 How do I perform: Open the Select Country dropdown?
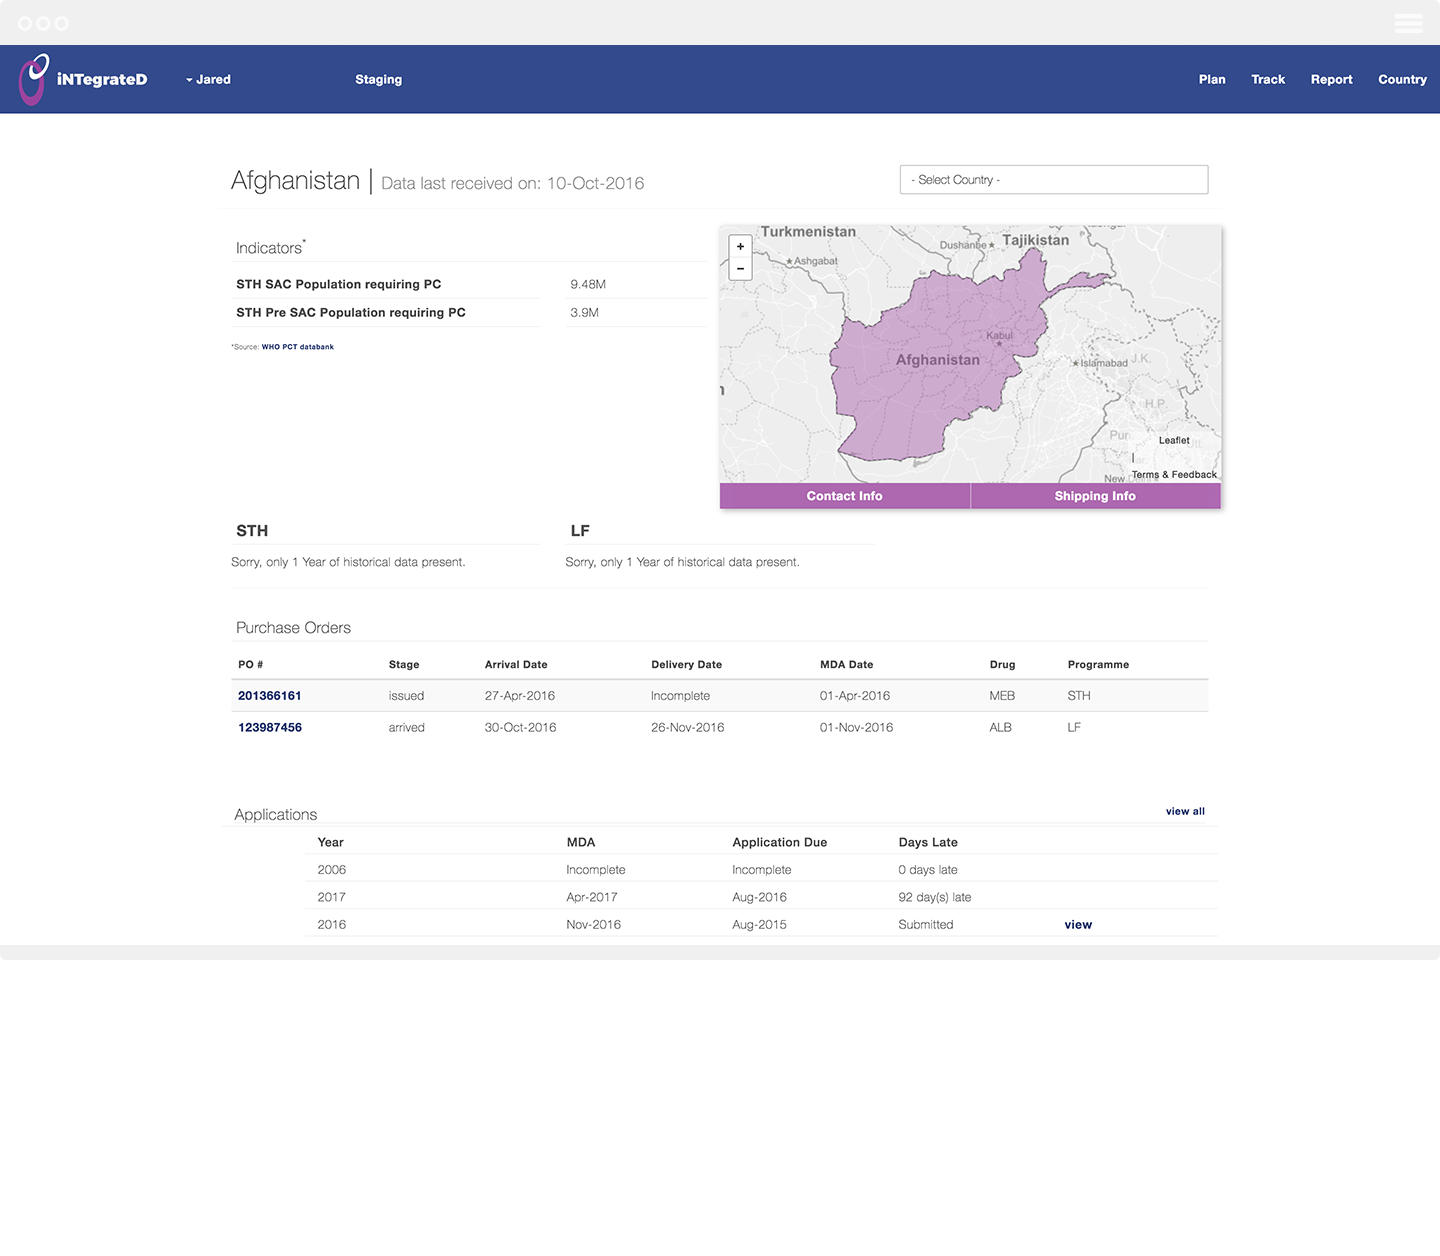[x=1053, y=180]
